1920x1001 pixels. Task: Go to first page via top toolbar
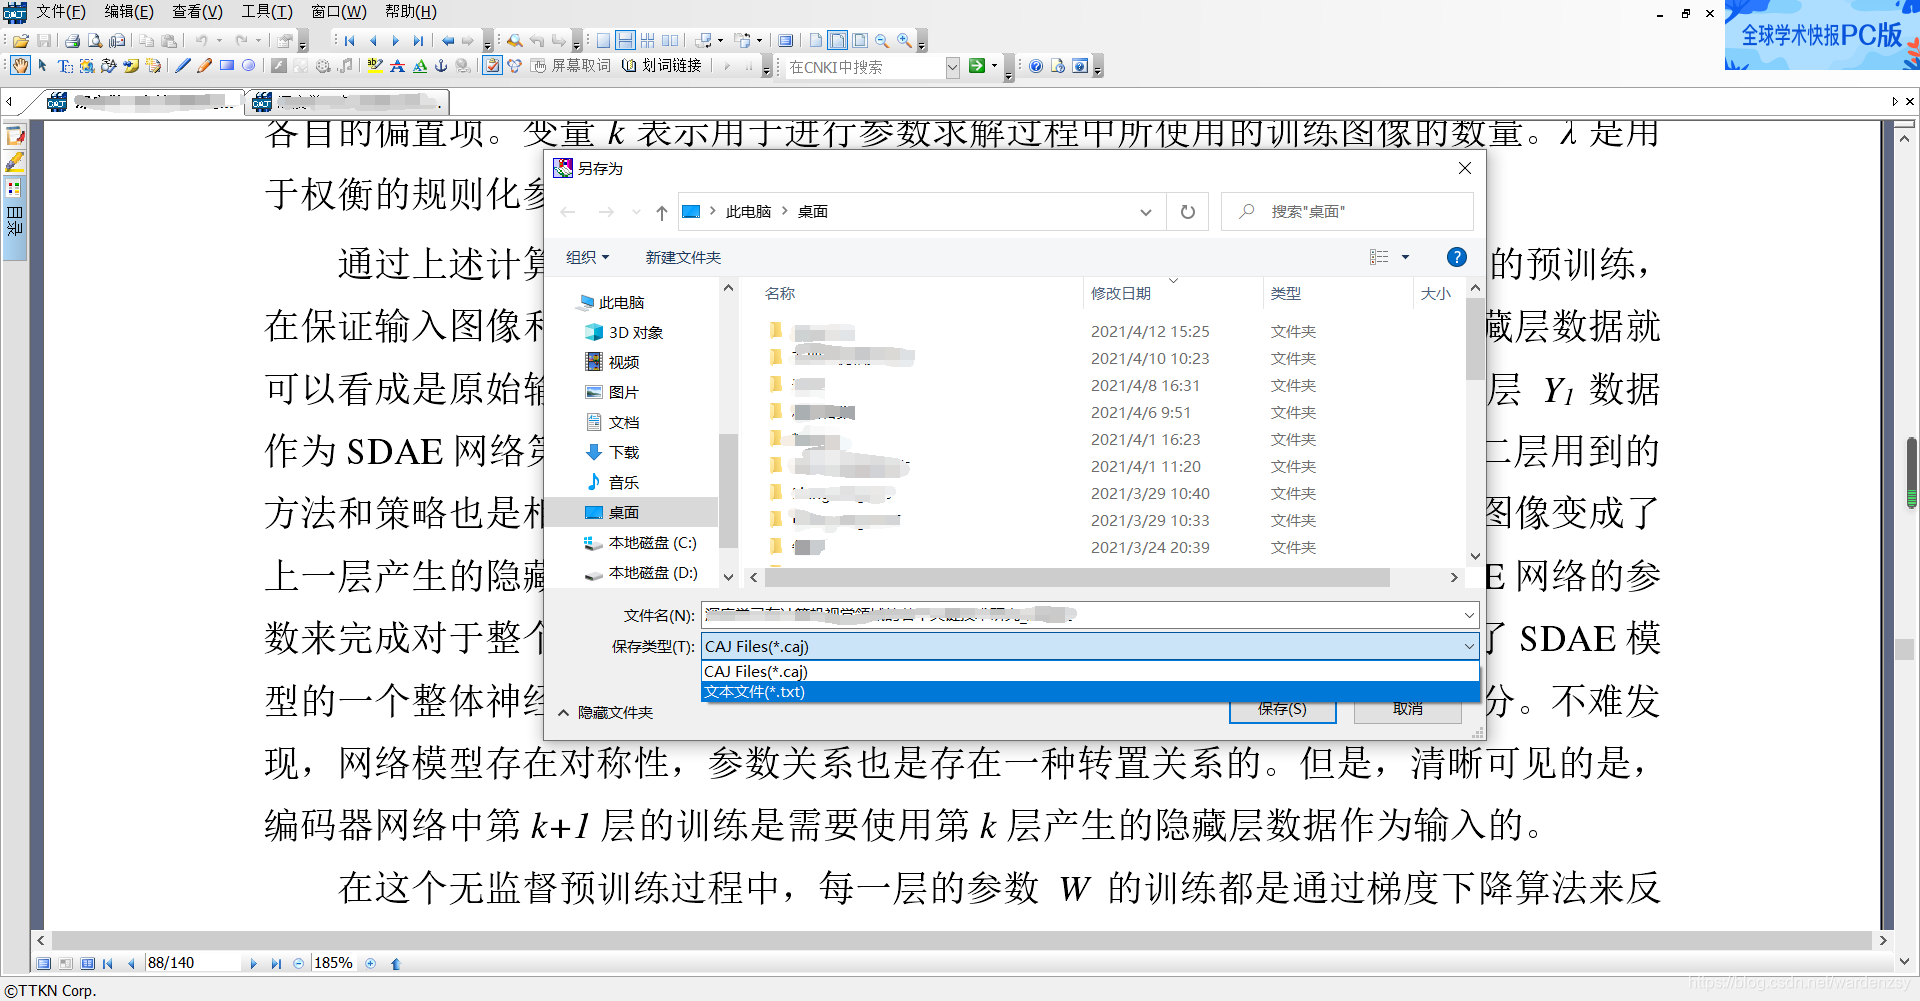click(x=349, y=41)
